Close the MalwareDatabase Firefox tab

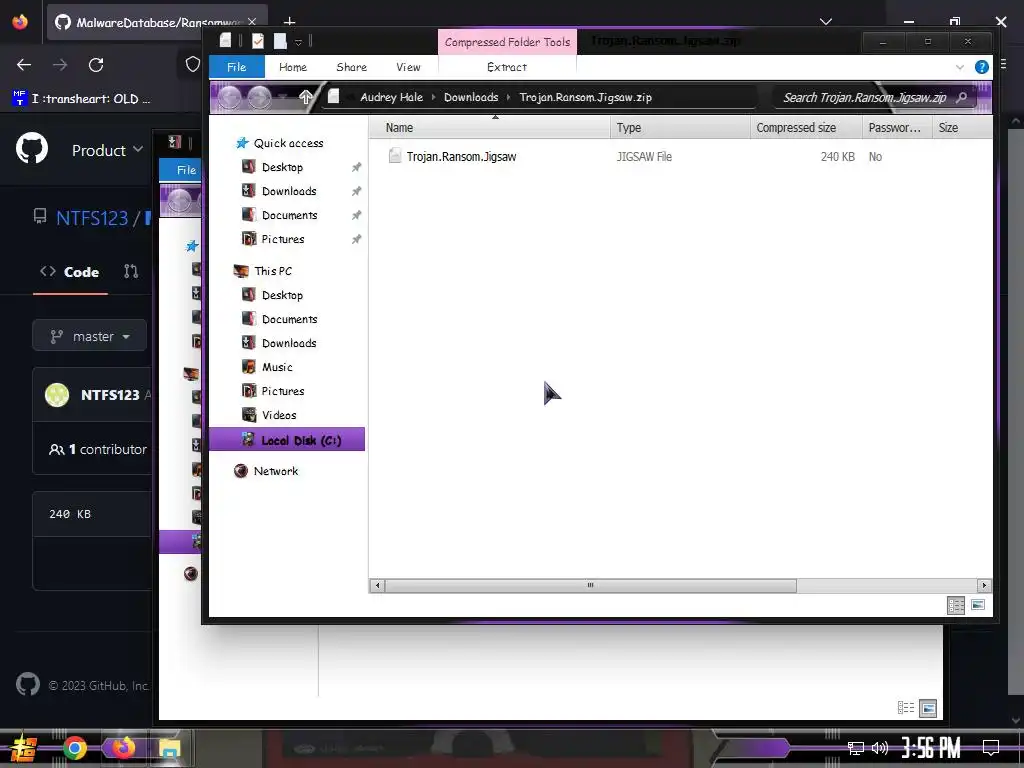click(x=252, y=22)
